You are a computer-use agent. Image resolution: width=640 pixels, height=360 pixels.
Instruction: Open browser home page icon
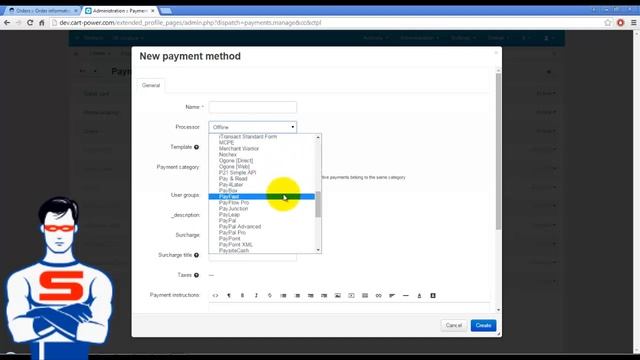click(42, 23)
